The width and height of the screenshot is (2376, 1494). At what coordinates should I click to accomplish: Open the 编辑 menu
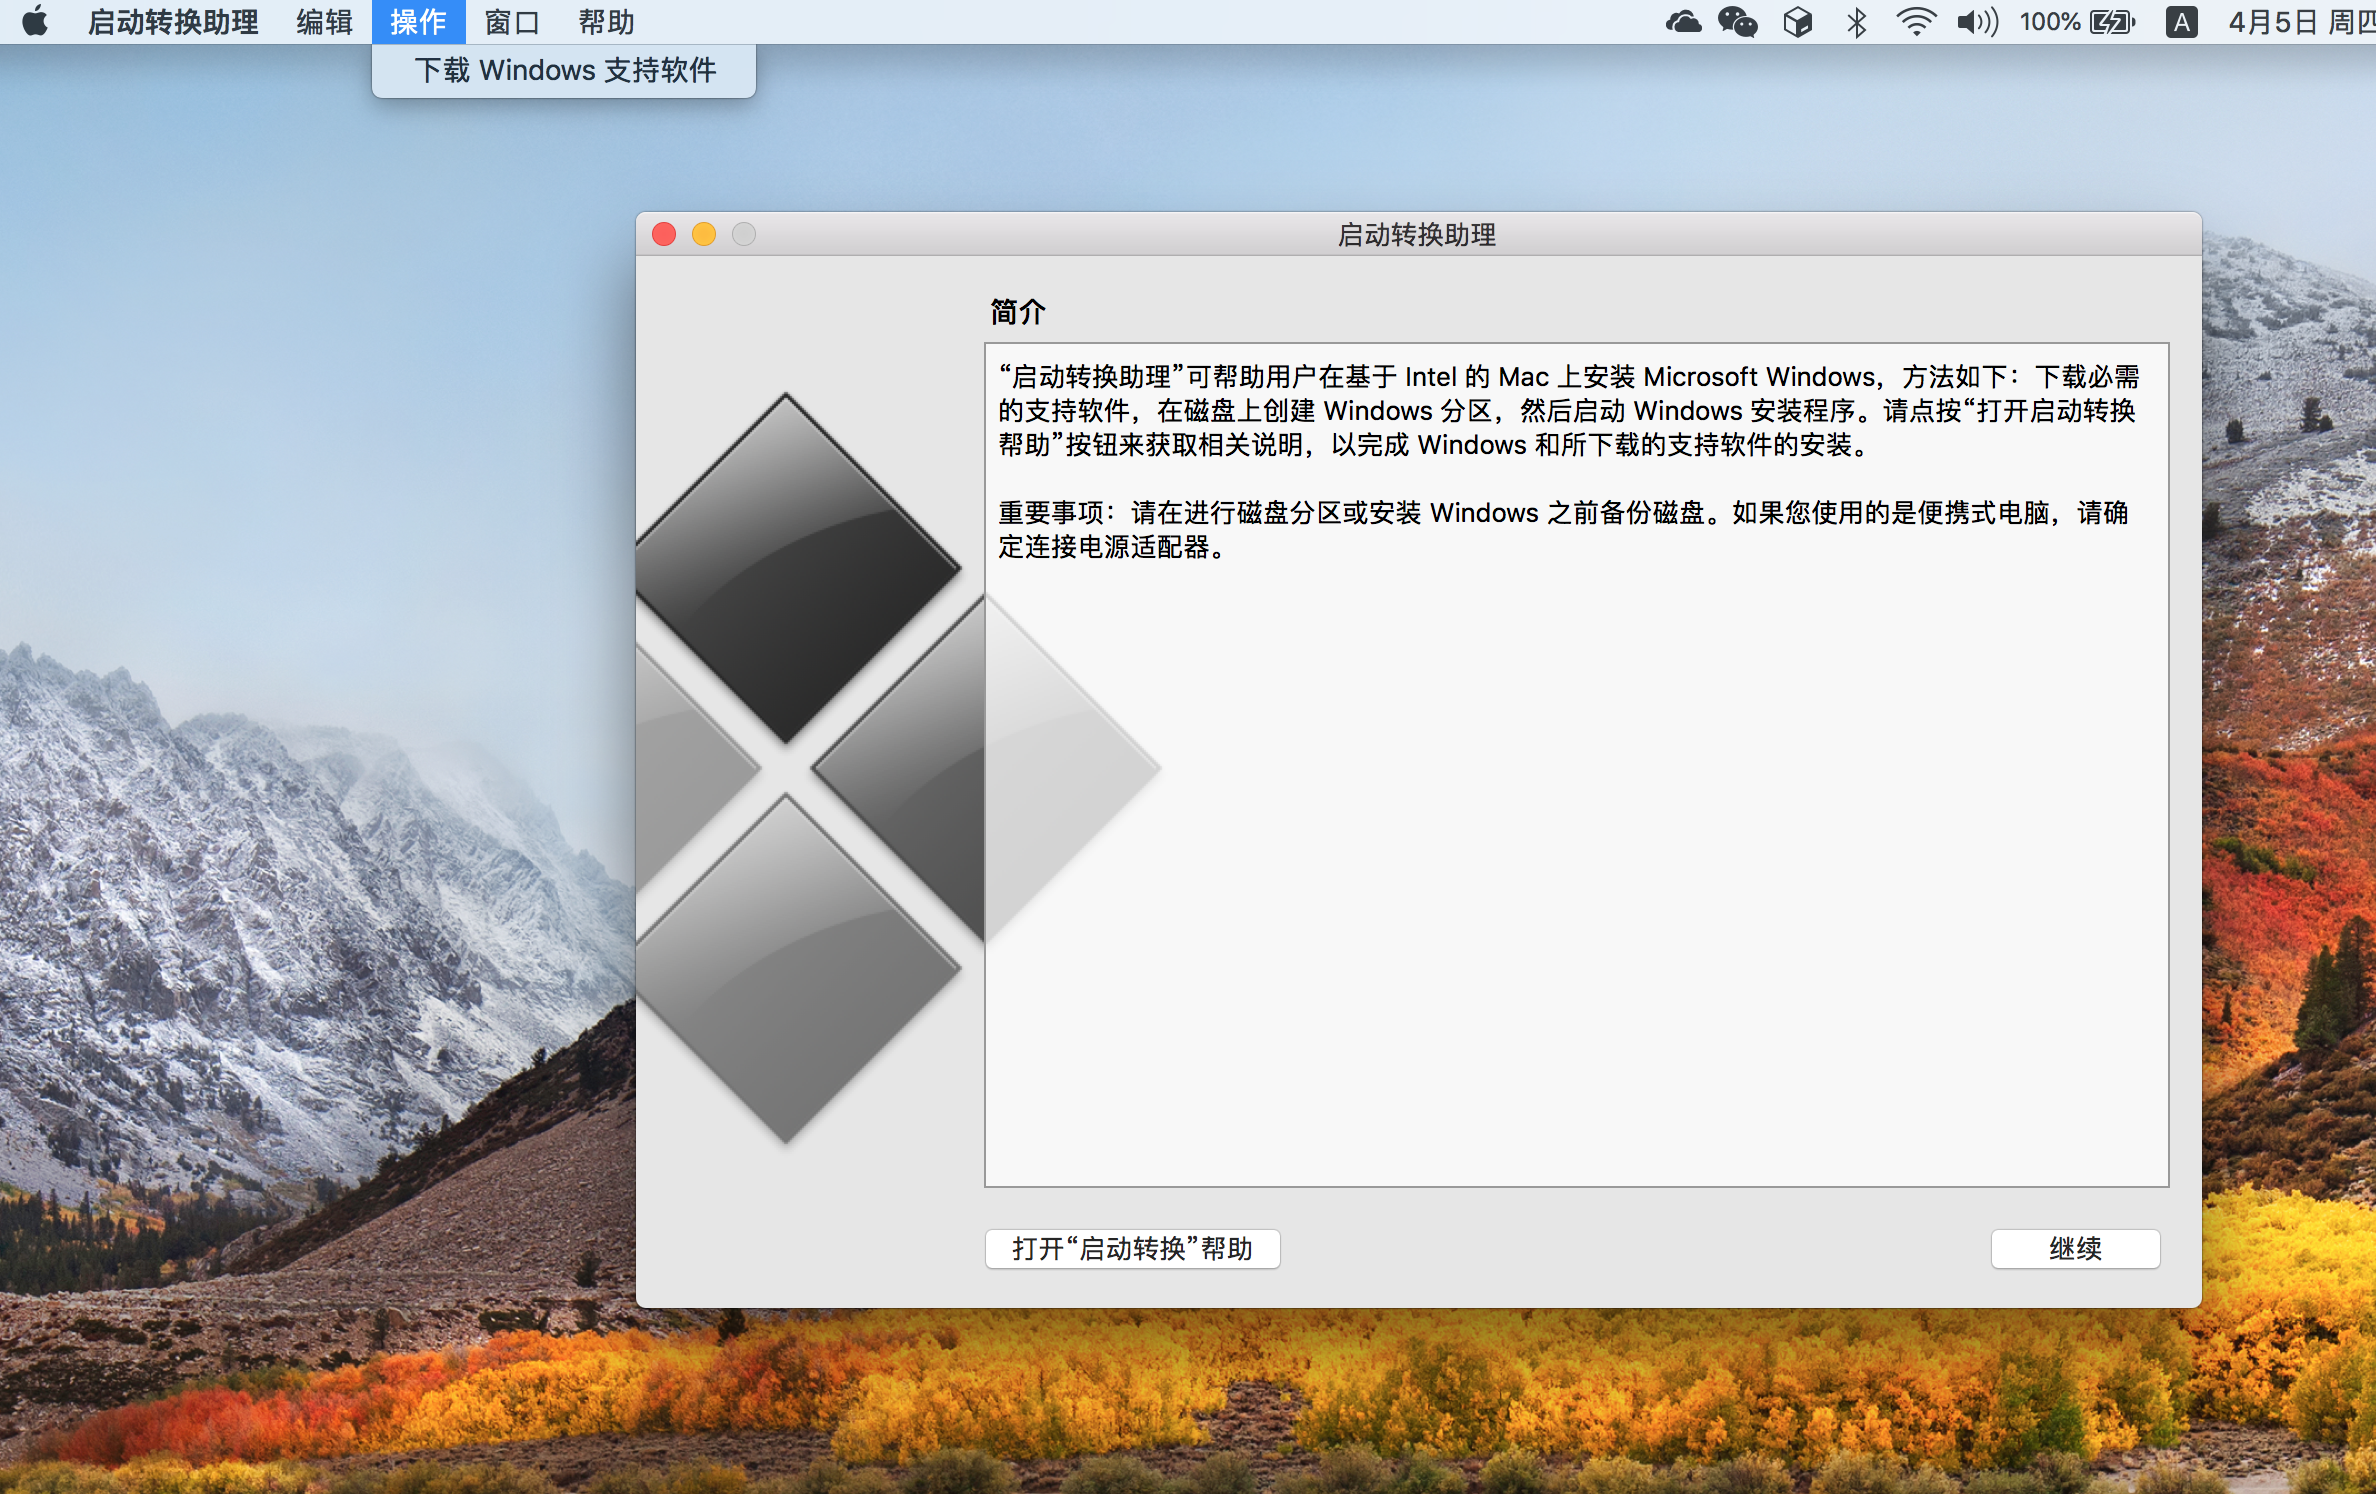[x=324, y=21]
